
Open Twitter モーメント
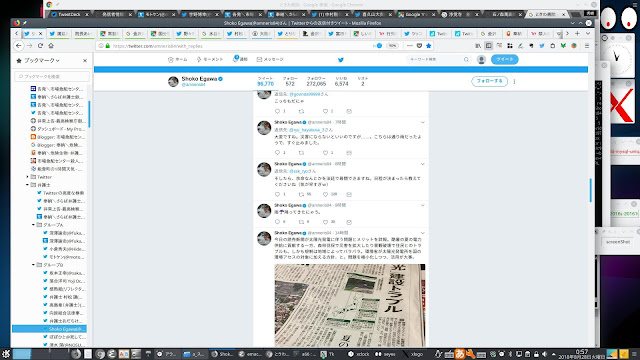tap(210, 60)
